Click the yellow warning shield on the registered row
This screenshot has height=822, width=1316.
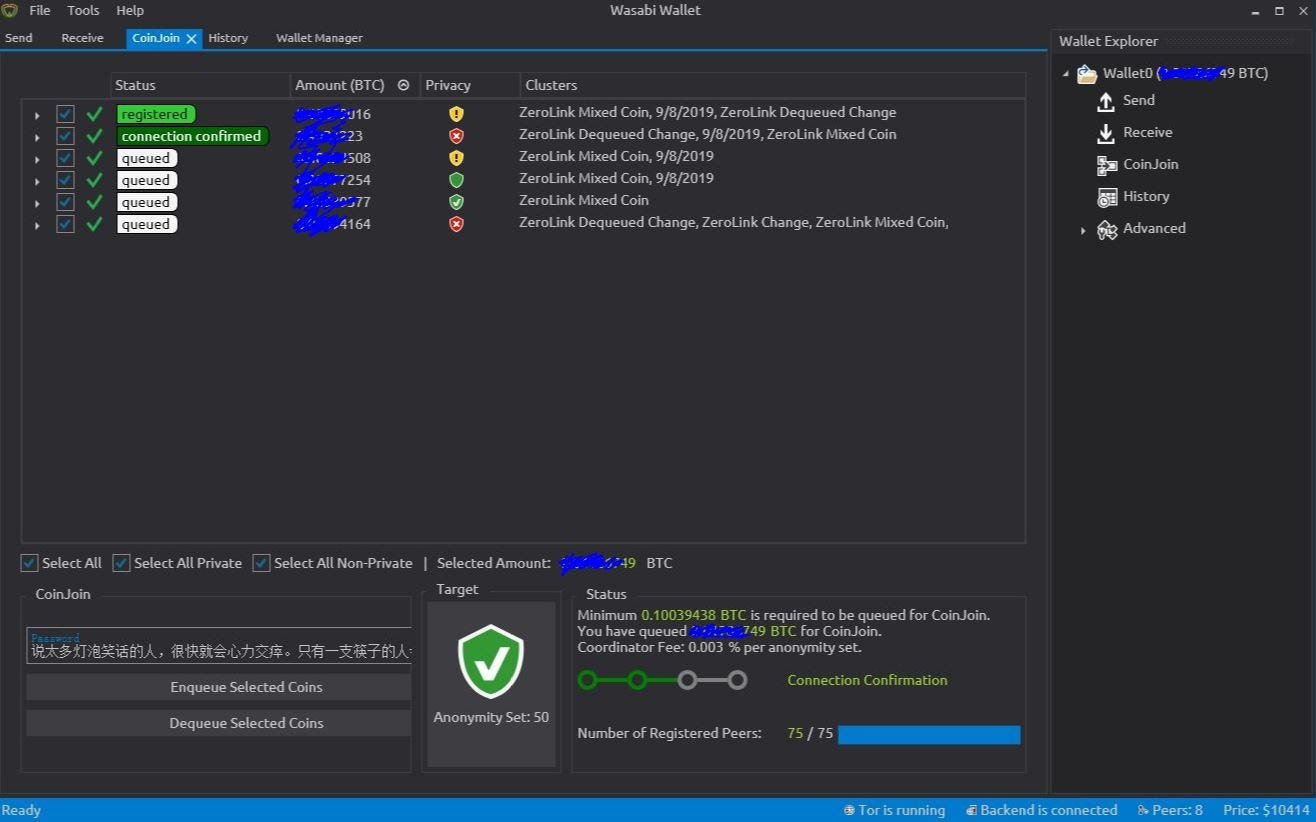point(456,114)
